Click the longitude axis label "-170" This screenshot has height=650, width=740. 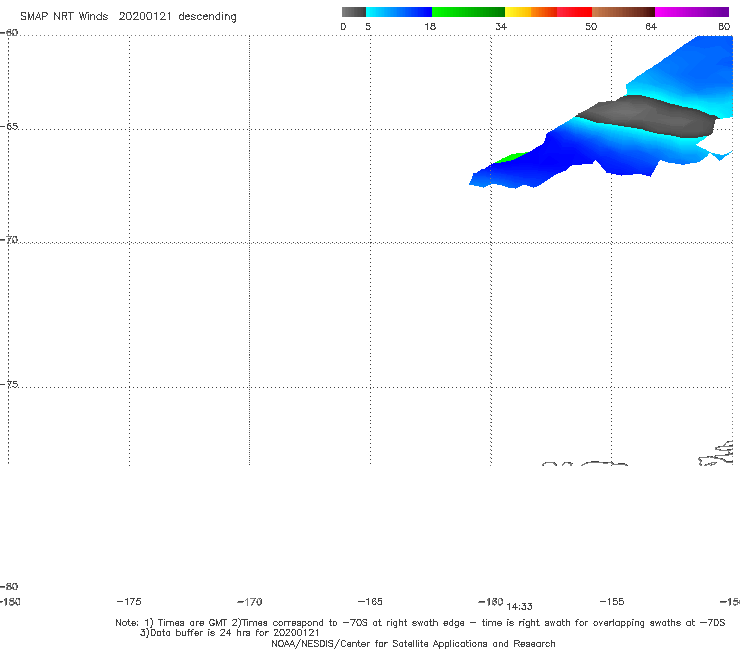250,602
